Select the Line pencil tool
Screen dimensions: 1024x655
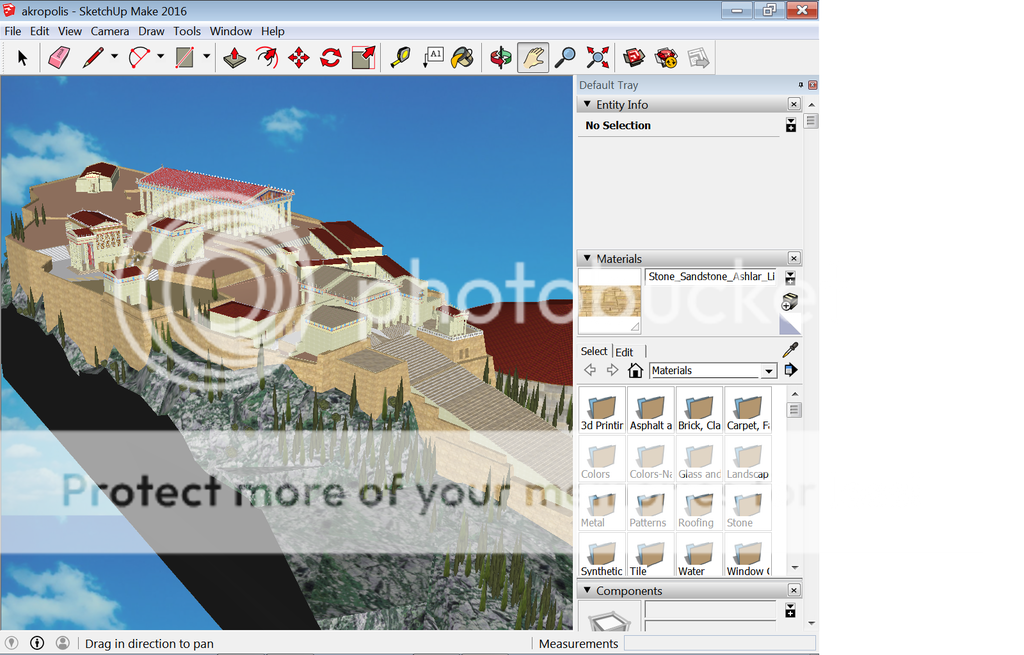[93, 58]
